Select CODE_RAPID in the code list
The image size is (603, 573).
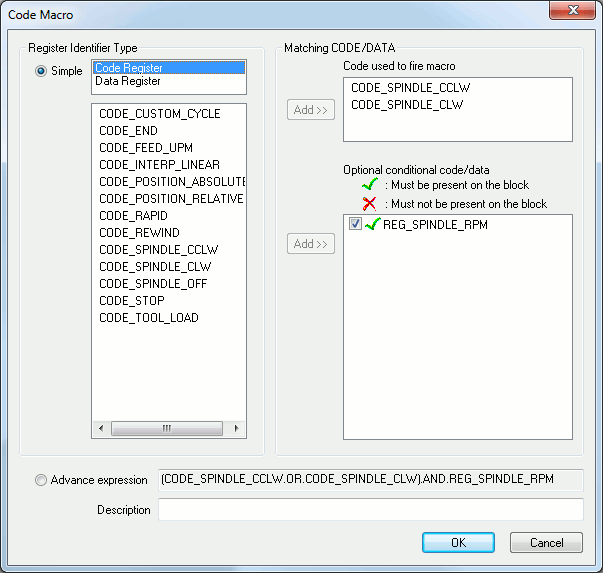[133, 216]
